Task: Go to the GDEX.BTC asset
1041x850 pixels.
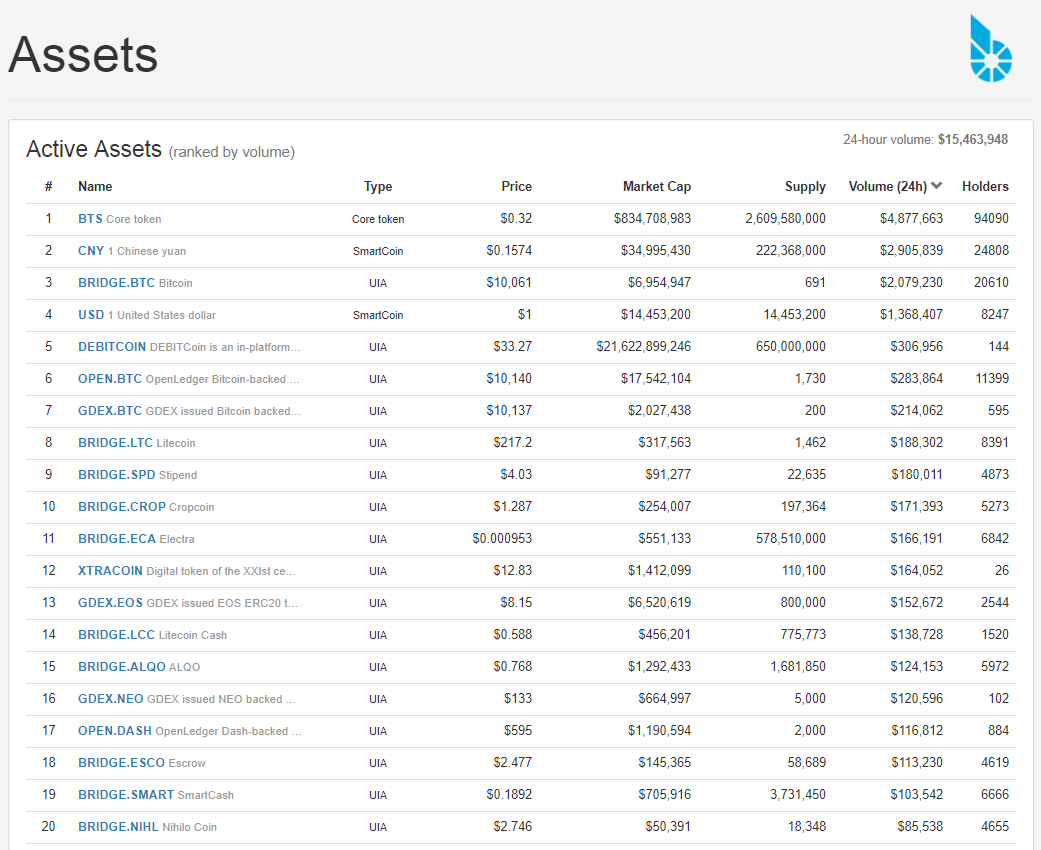Action: pos(110,410)
